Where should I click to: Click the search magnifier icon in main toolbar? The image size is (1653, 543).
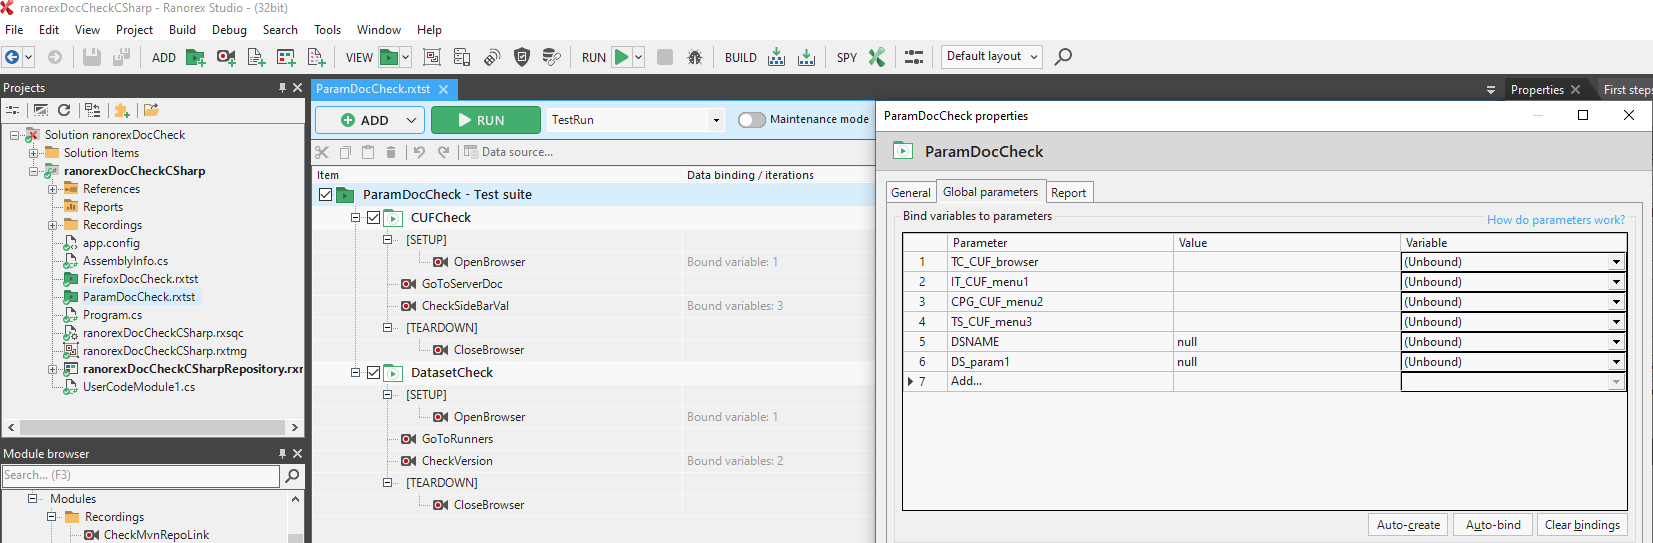pyautogui.click(x=1063, y=57)
